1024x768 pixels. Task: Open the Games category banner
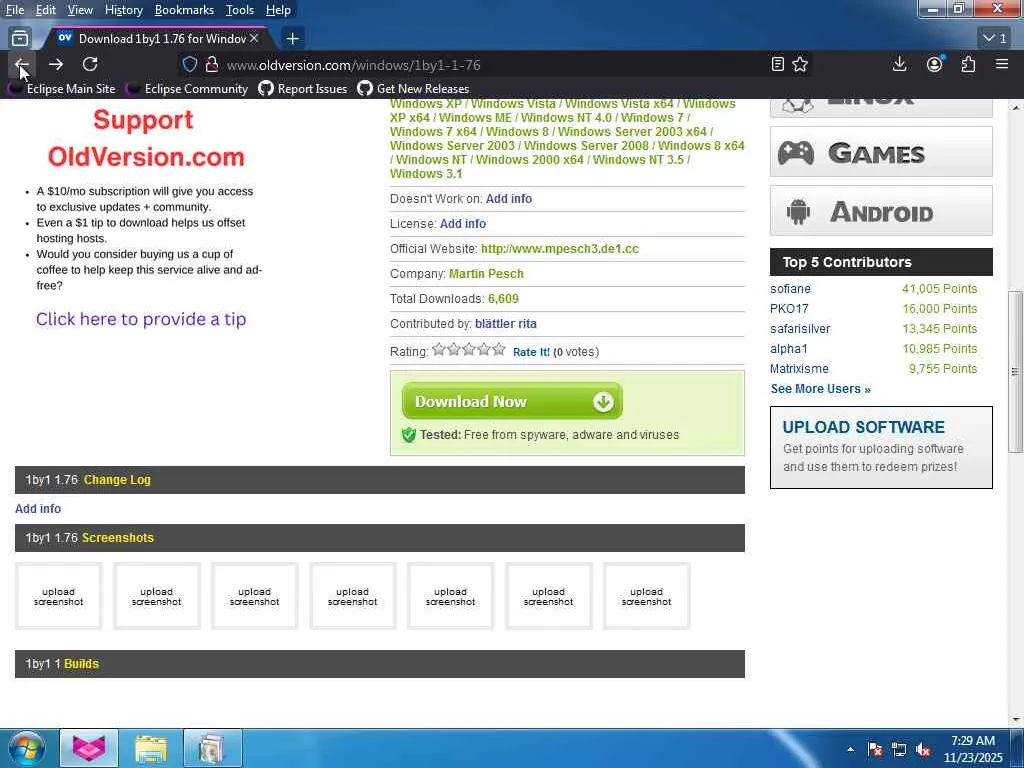pos(881,152)
